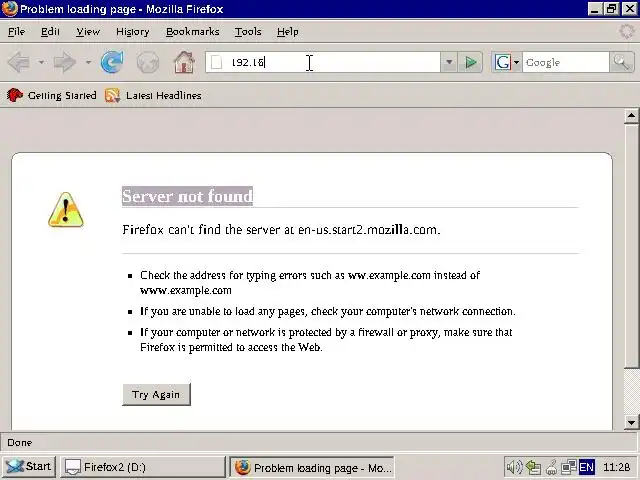Click the Stop loading button
The height and width of the screenshot is (480, 640).
click(x=148, y=62)
